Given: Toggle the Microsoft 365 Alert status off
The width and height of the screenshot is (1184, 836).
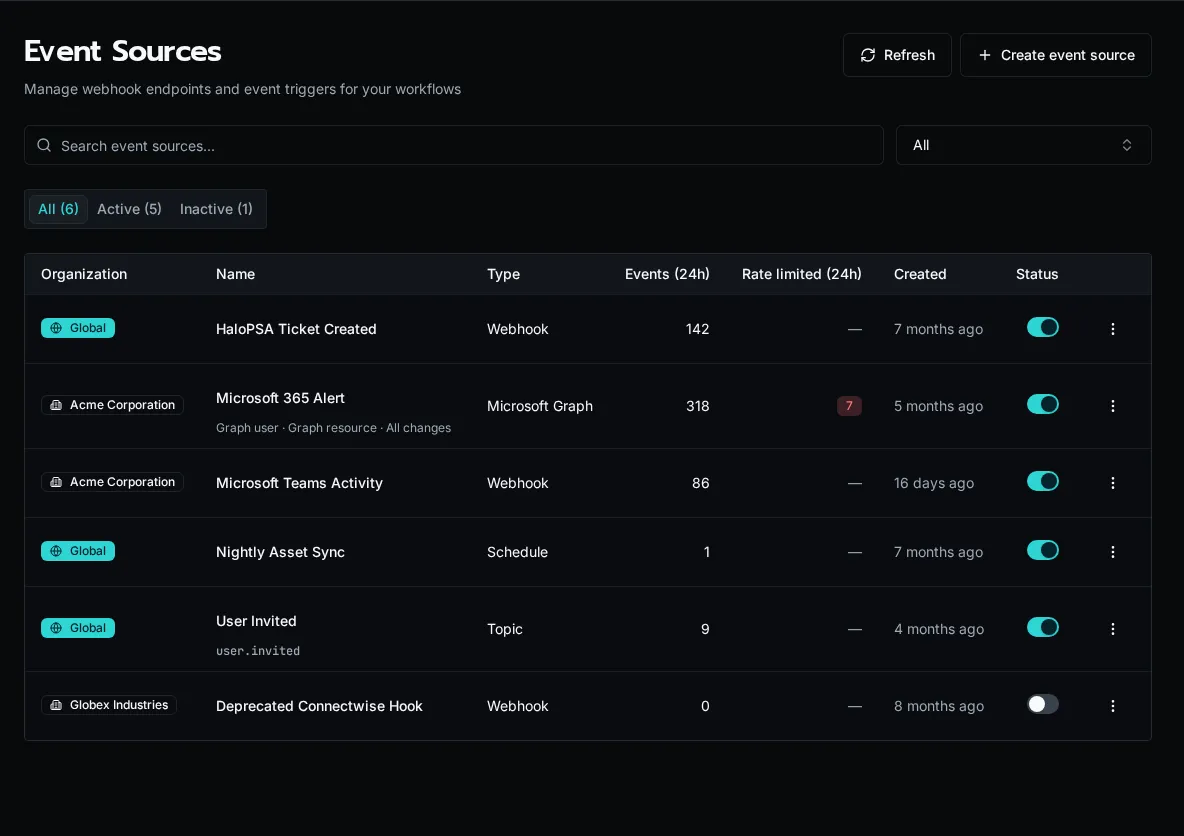Looking at the screenshot, I should [x=1042, y=404].
